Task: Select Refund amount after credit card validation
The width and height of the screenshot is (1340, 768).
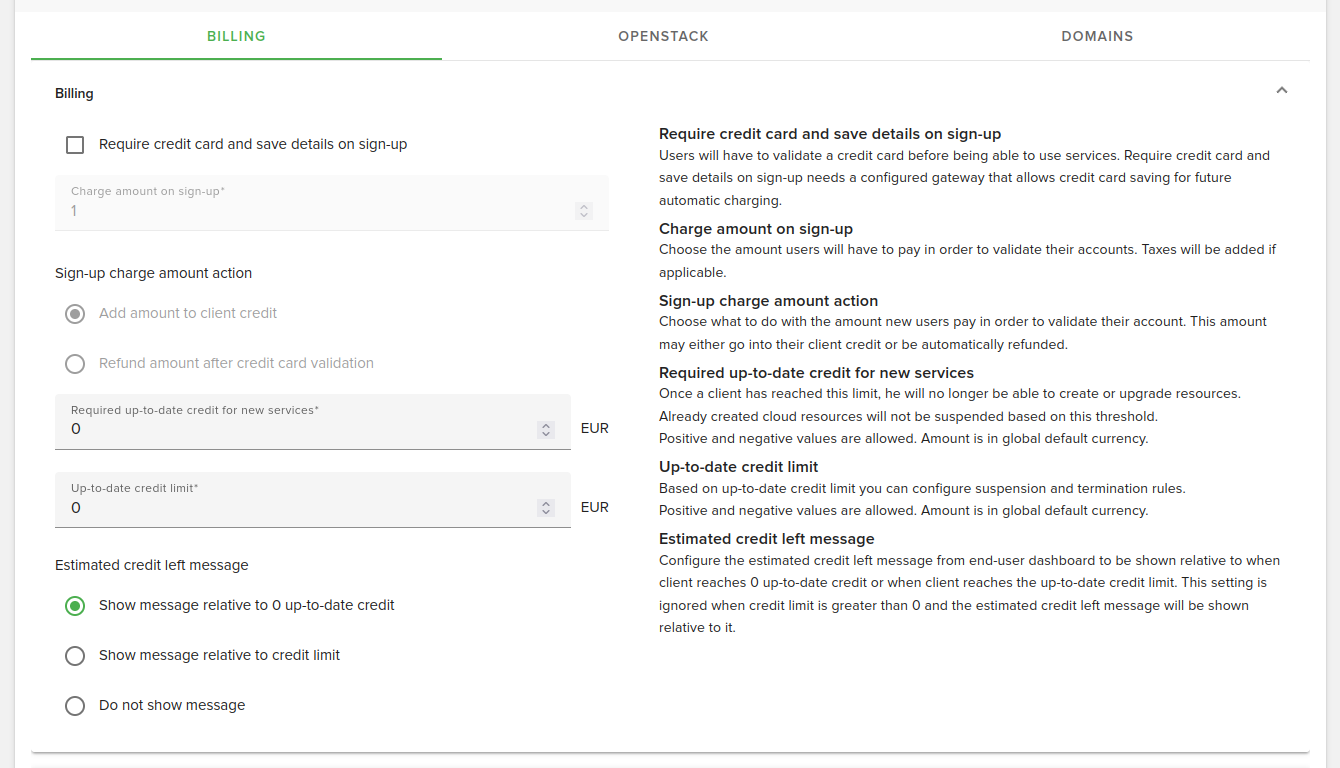Action: [x=75, y=363]
